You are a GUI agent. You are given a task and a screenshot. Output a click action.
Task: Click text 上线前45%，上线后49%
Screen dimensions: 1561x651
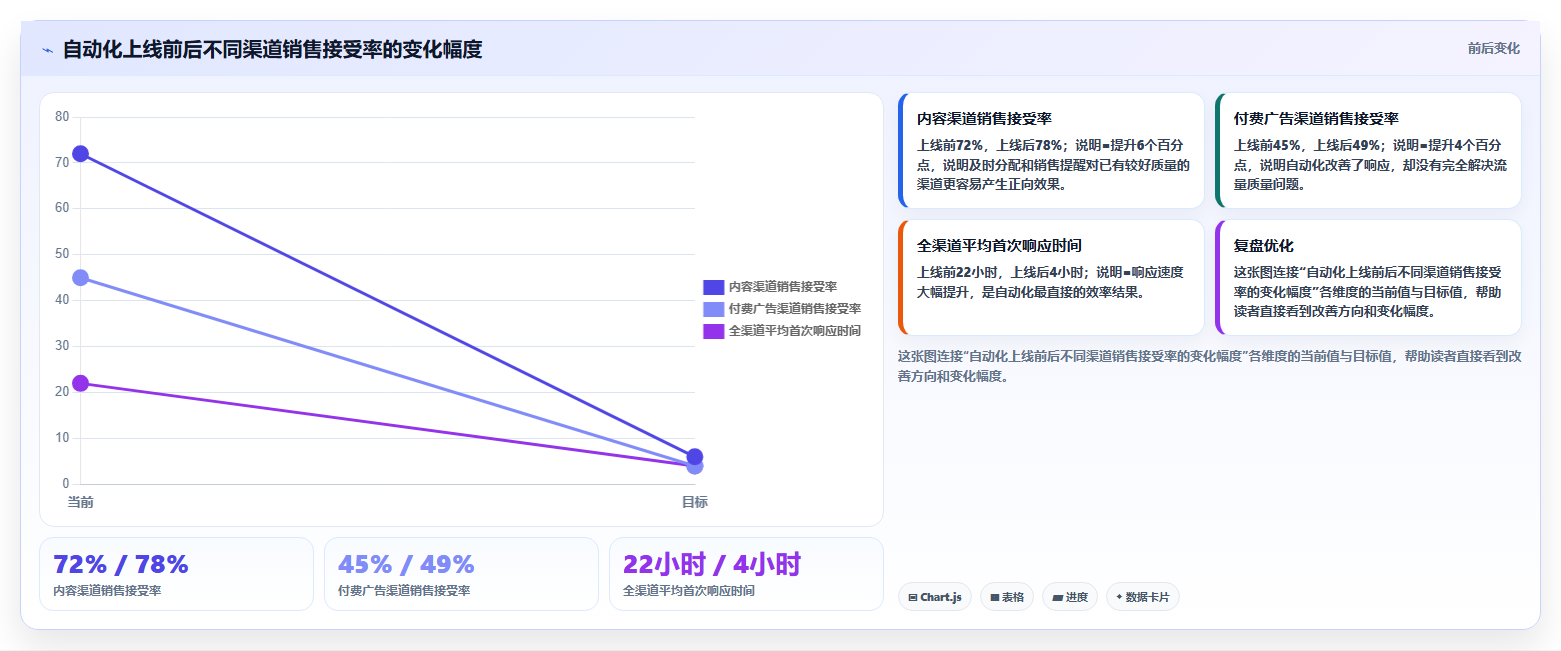tap(1309, 145)
